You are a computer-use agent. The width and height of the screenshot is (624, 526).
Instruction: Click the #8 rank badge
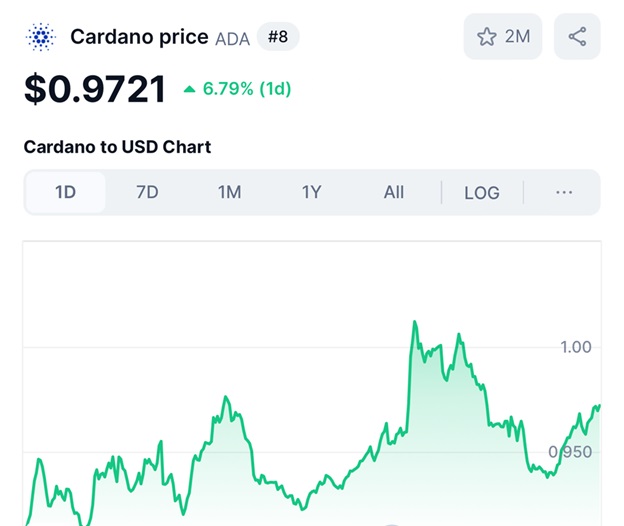click(x=278, y=38)
